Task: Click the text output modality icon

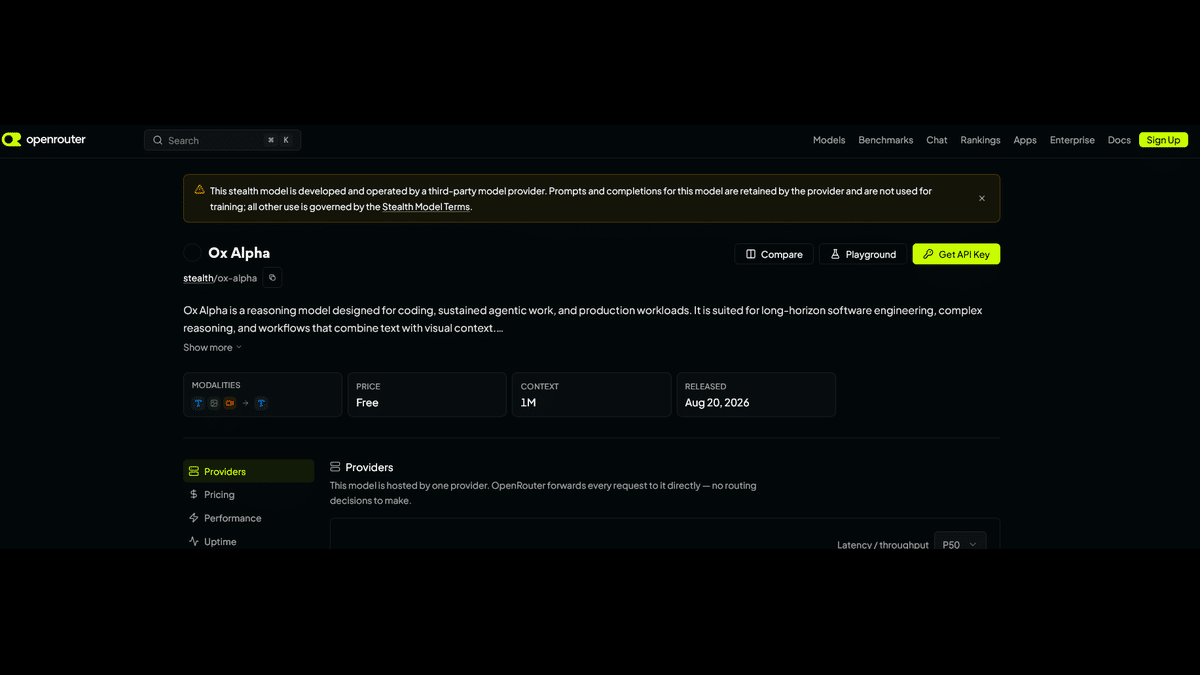Action: pos(261,403)
